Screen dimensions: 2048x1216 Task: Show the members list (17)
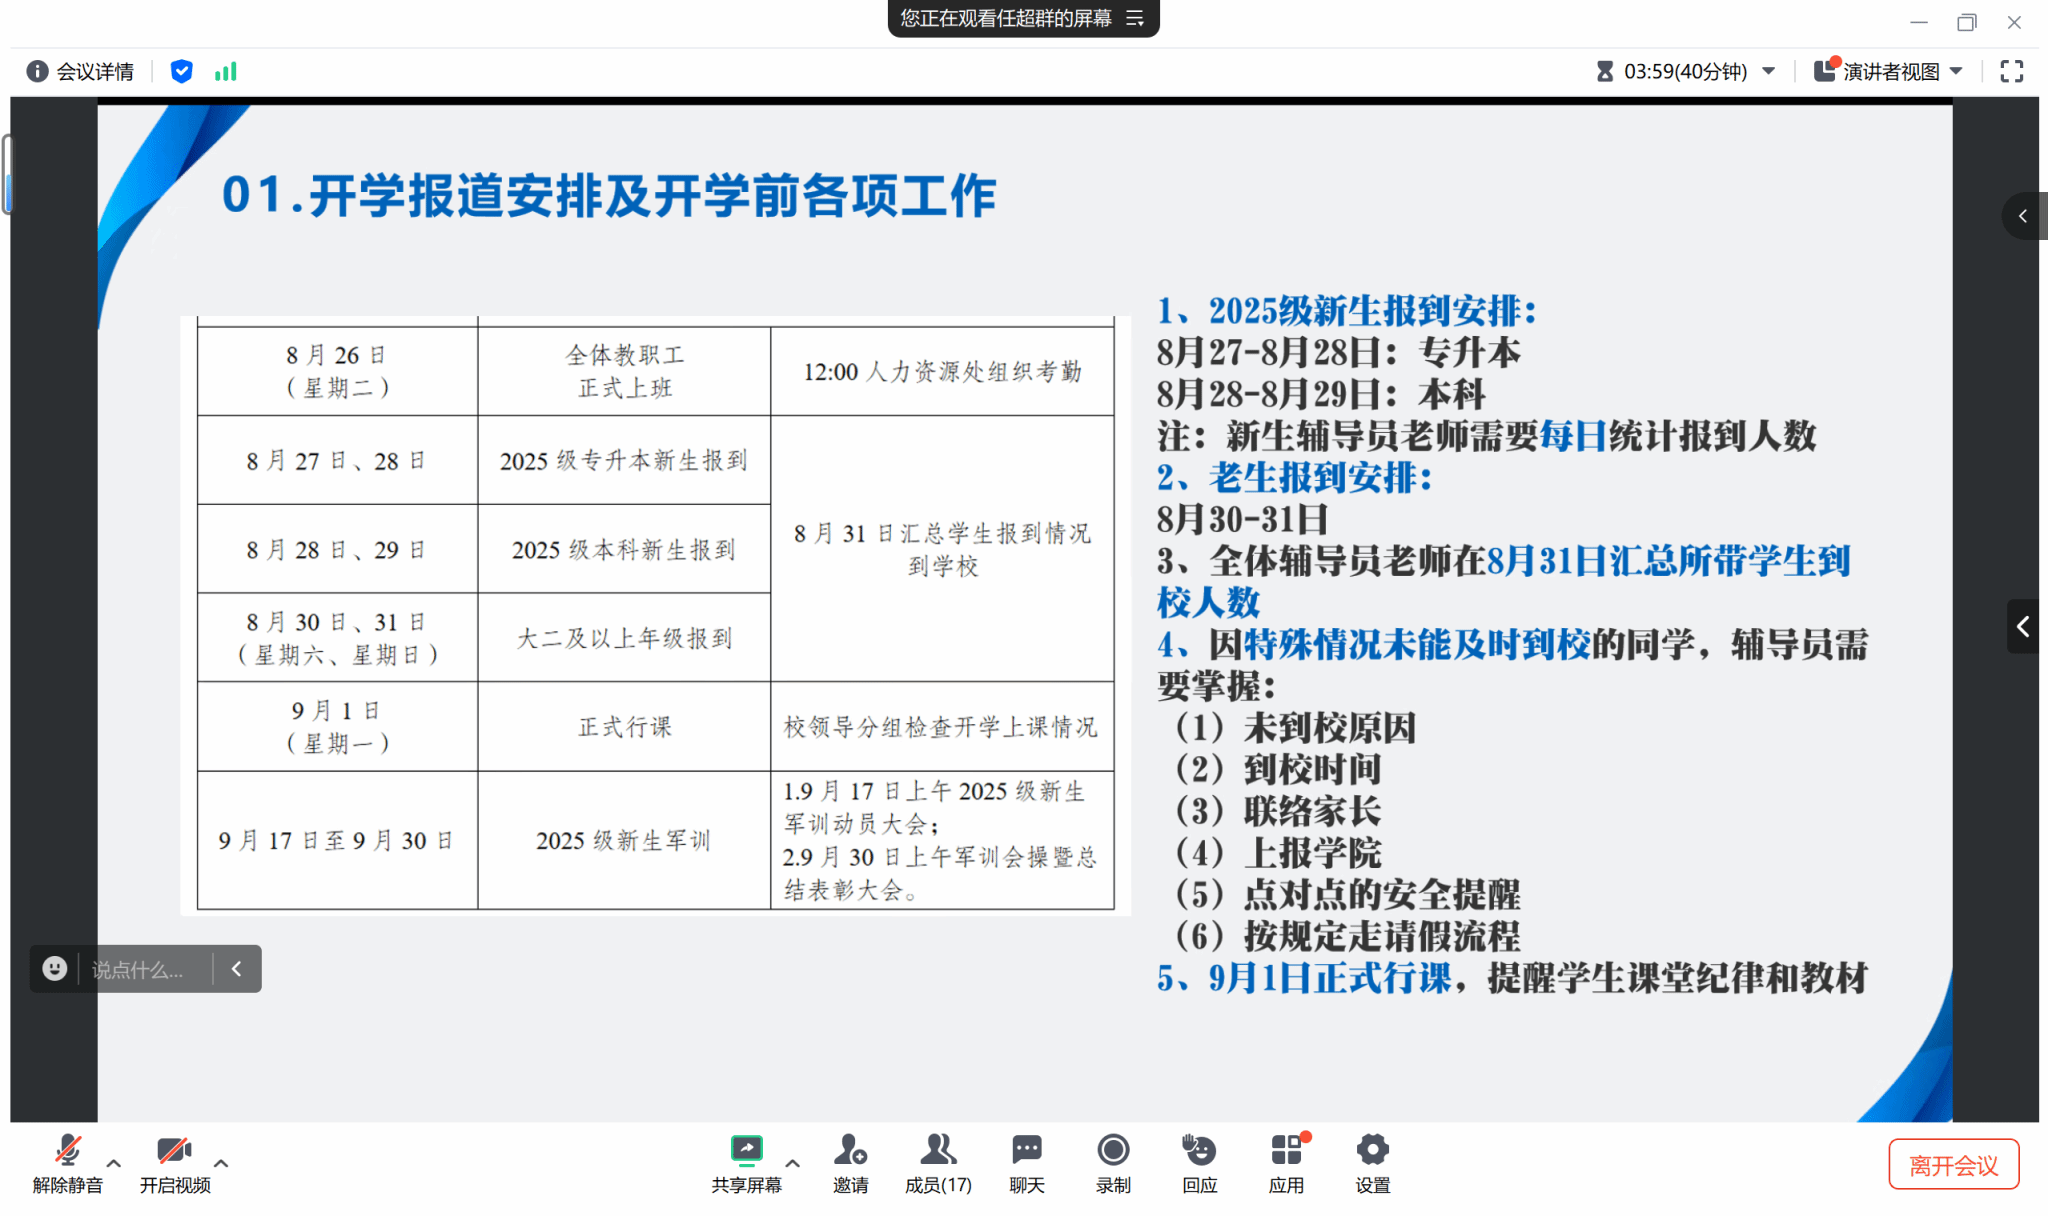coord(937,1151)
